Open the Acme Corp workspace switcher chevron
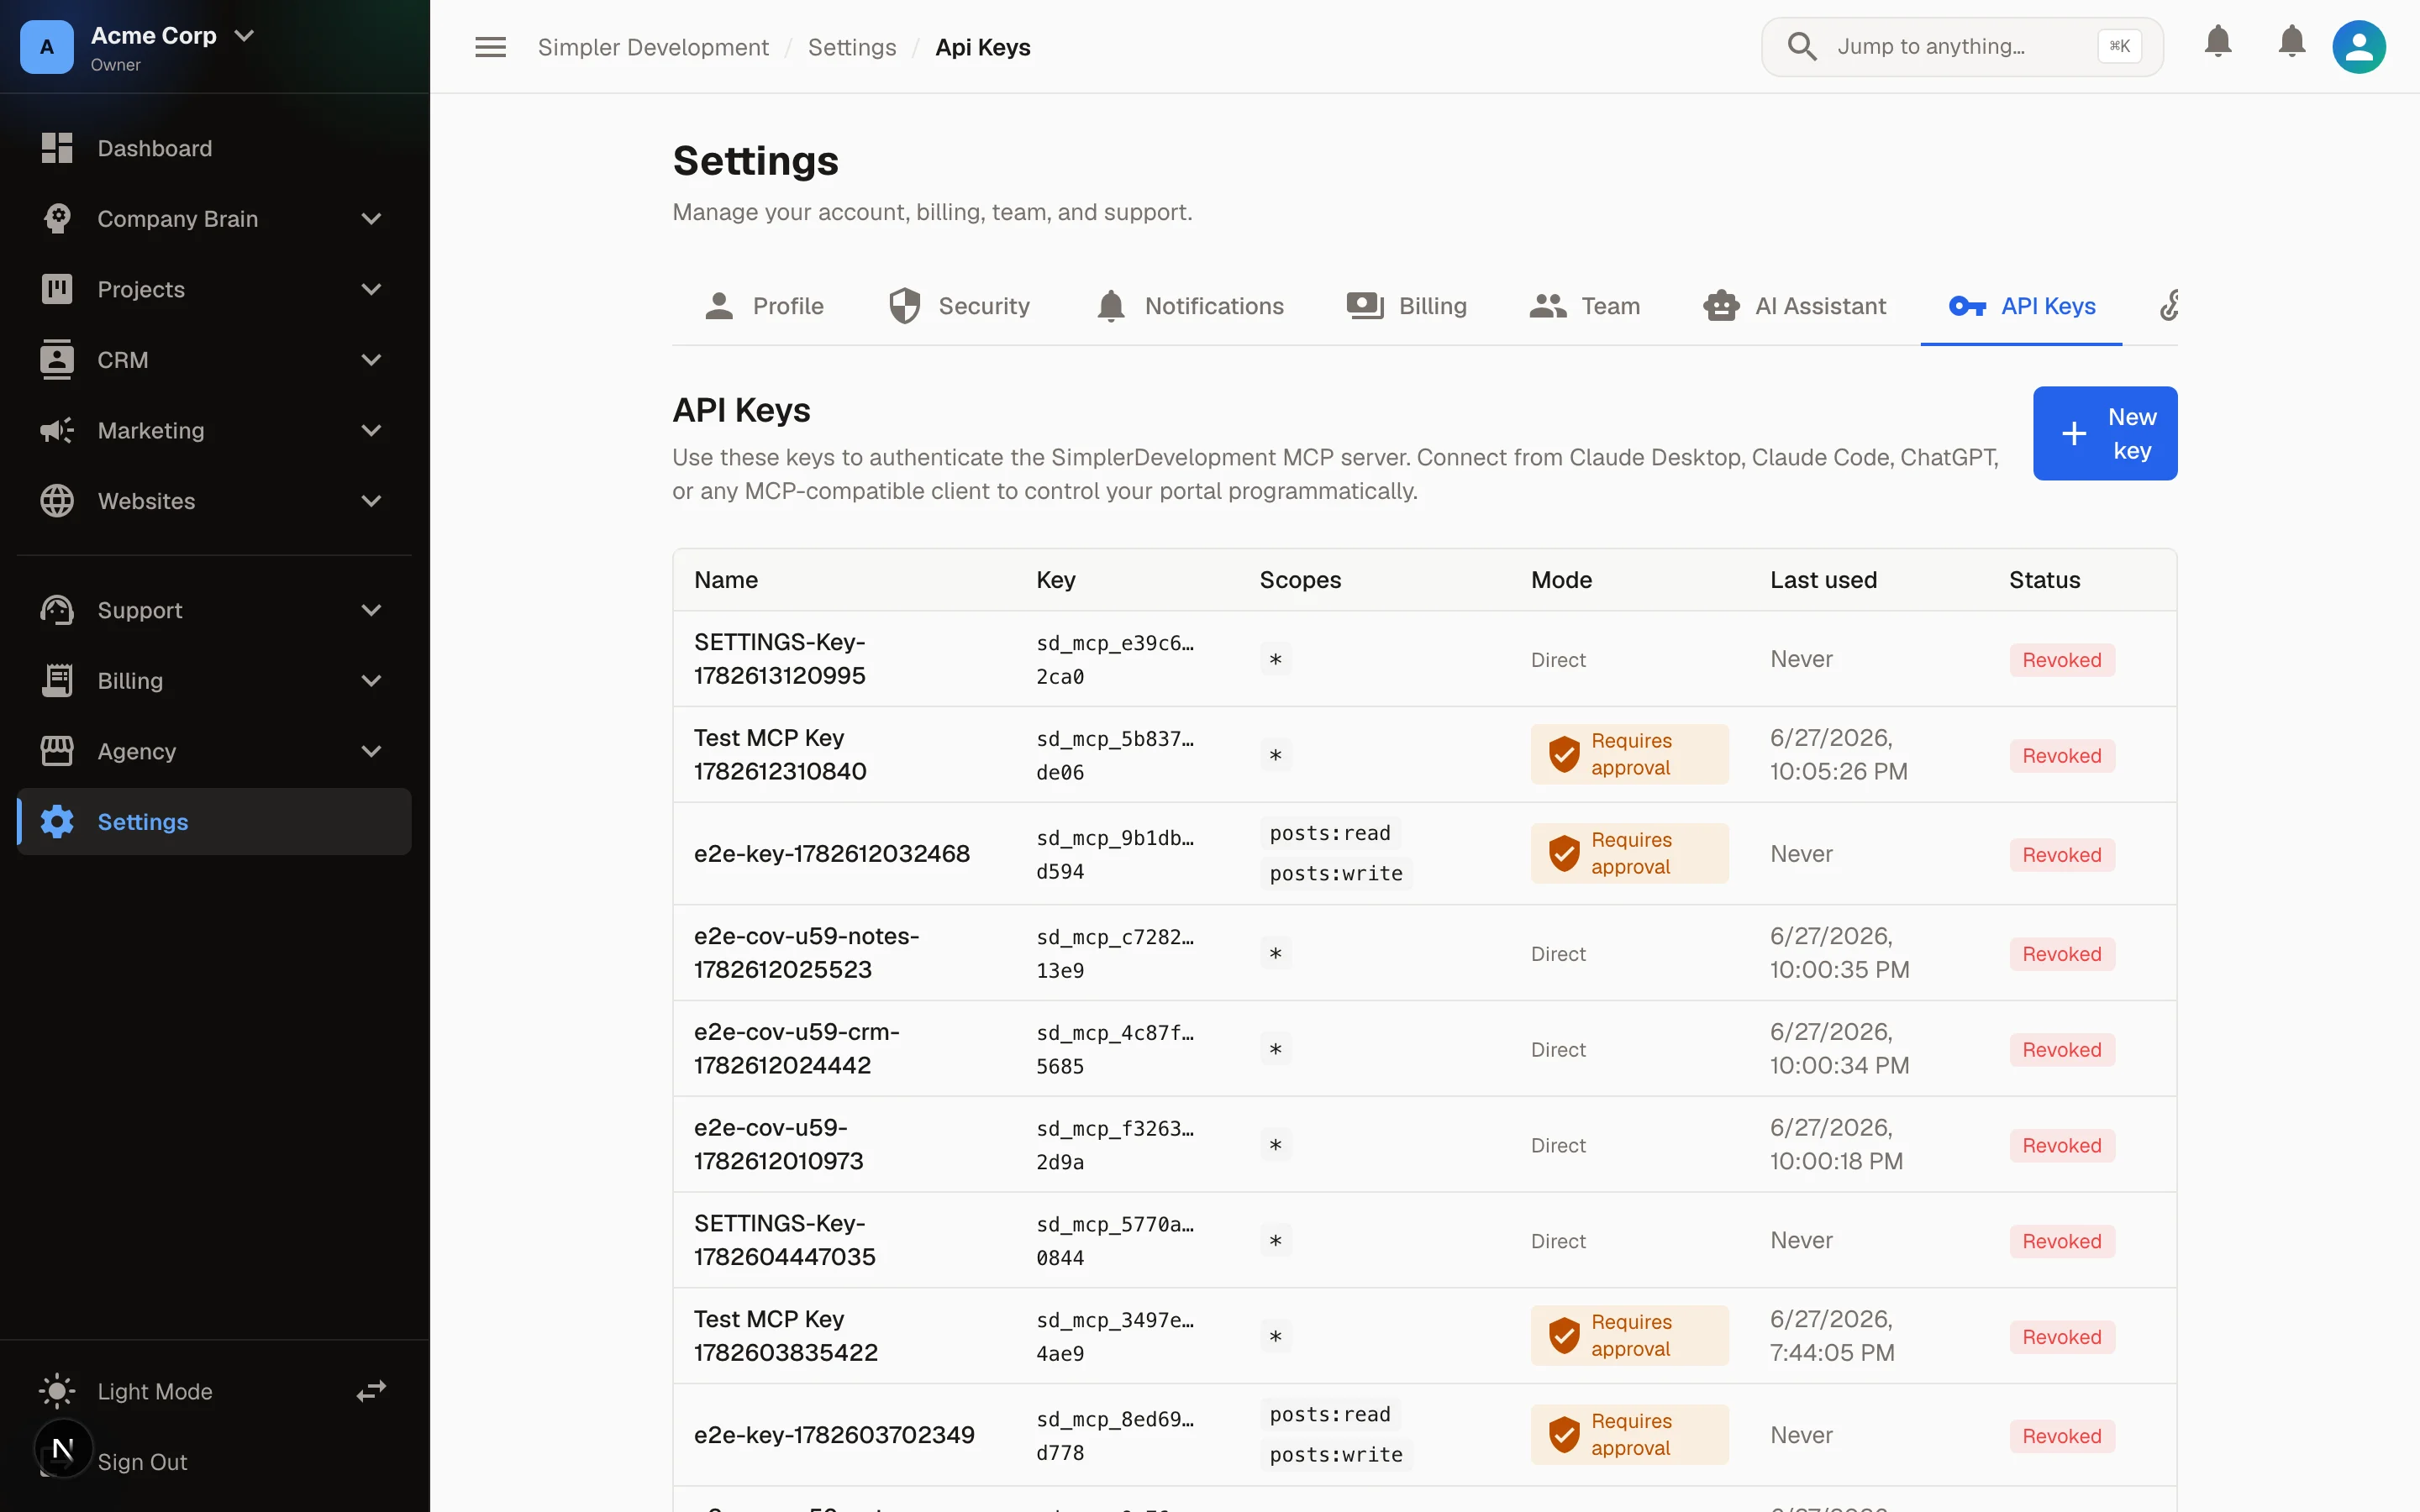The height and width of the screenshot is (1512, 2420). pyautogui.click(x=244, y=35)
